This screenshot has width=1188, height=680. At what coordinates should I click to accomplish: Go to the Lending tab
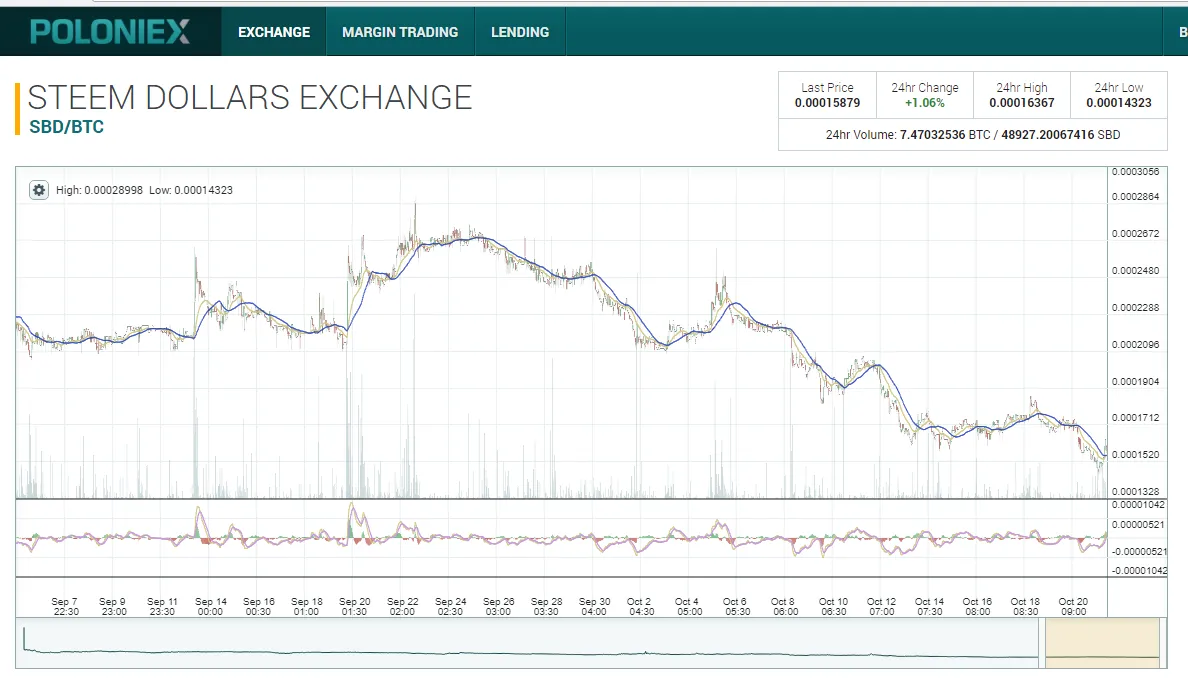point(520,32)
